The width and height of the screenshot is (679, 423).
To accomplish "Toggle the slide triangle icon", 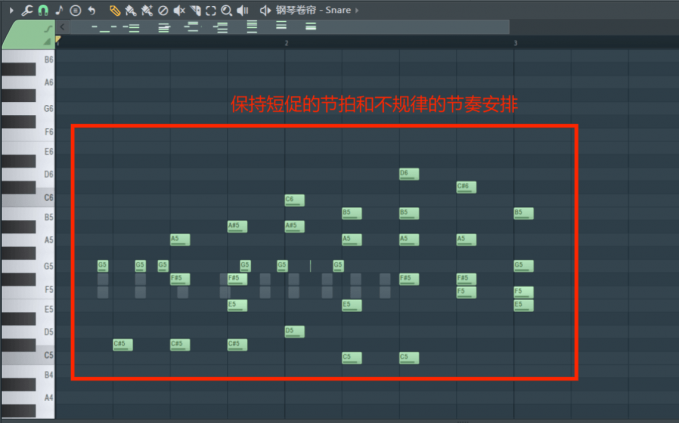I will [47, 42].
